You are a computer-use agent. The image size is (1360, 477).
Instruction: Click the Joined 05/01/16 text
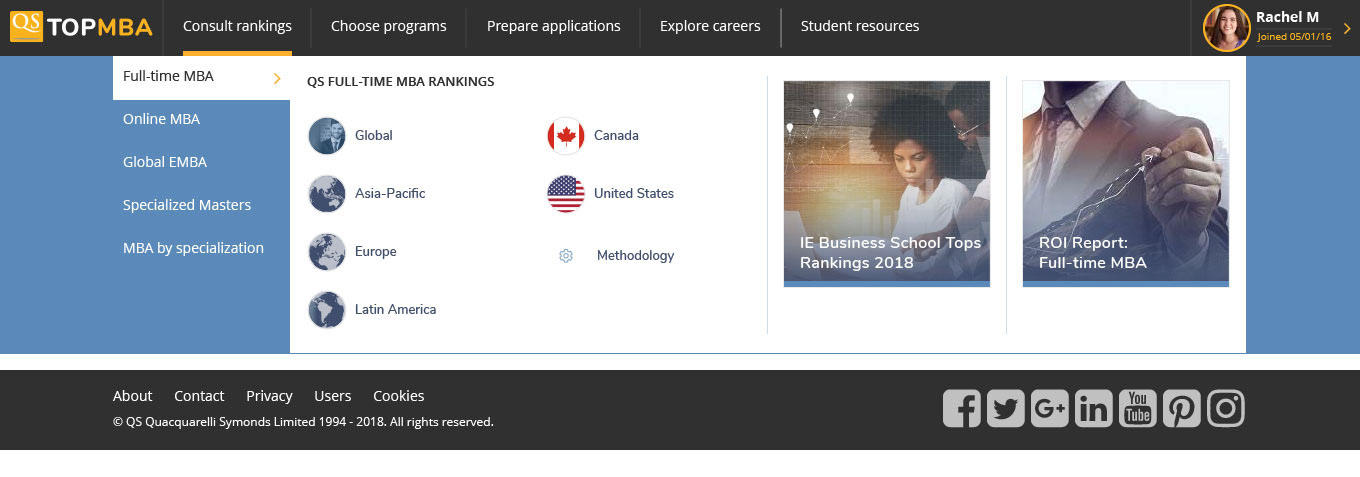click(x=1295, y=37)
